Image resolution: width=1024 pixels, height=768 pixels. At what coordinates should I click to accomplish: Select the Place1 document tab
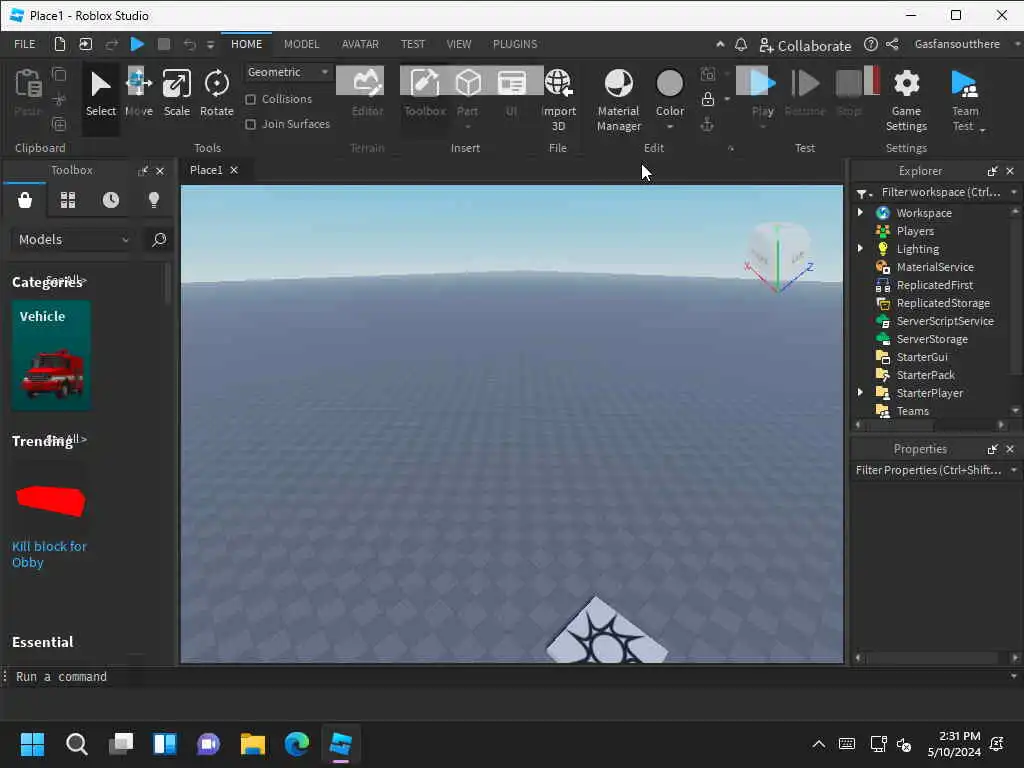[206, 170]
